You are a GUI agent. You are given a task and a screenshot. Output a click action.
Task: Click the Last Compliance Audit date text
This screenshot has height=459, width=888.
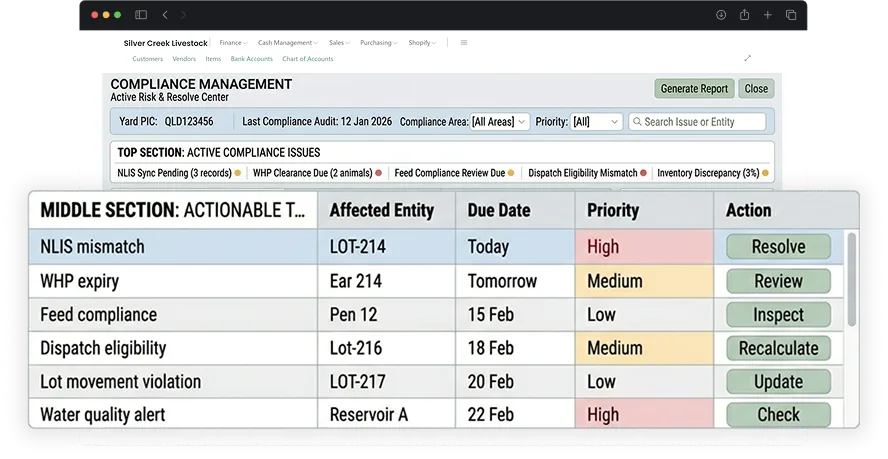coord(317,121)
